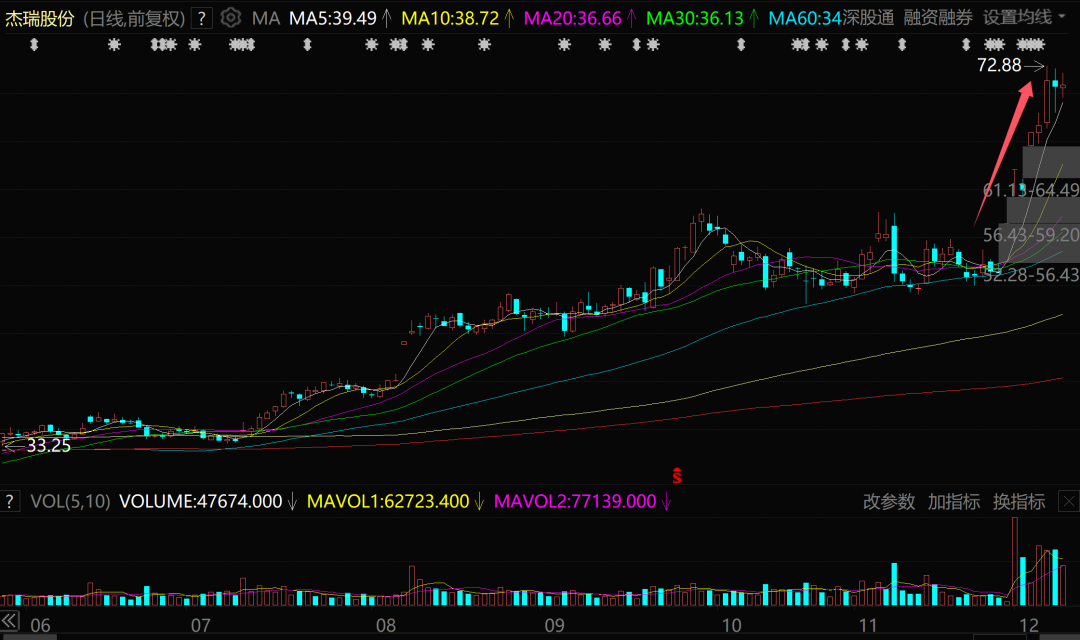Click the horizontal scrollbar thumb at bottom left
Screen dimensions: 1080x640
[x=28, y=637]
